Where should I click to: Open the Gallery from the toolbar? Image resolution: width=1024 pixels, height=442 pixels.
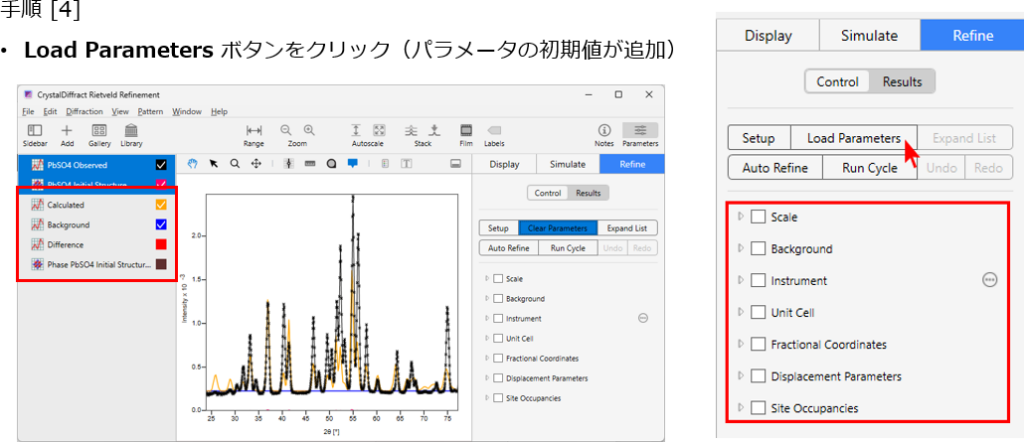pos(99,131)
